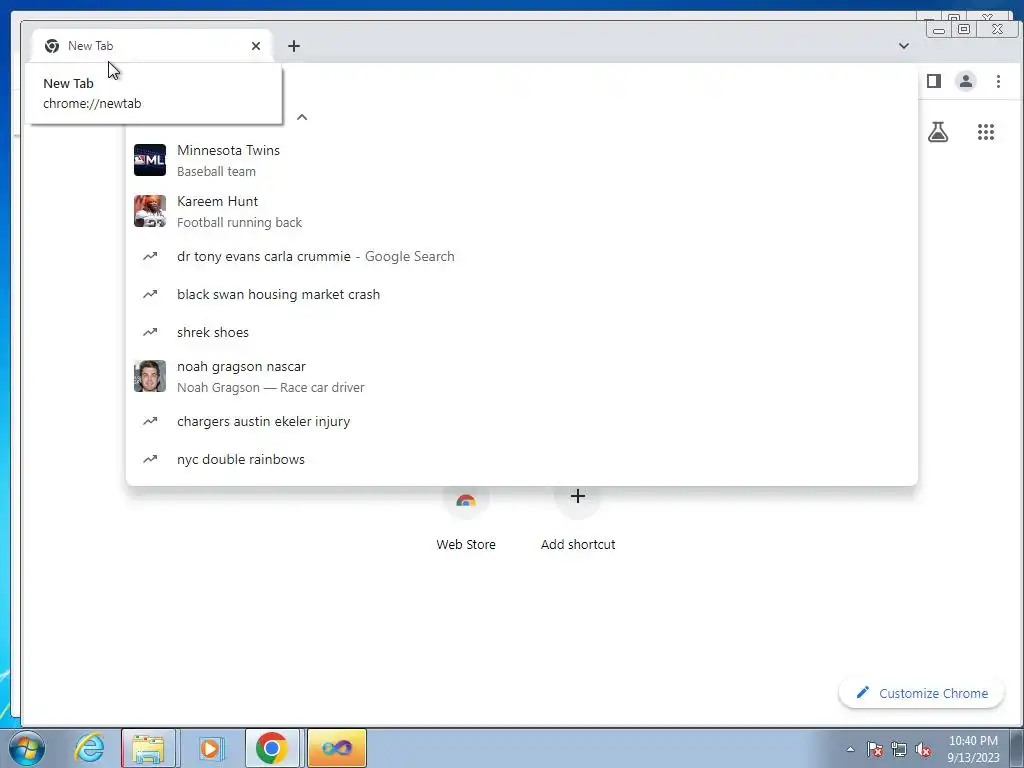Screen dimensions: 1024x768
Task: Click trending icon beside shrek shoes
Action: (150, 332)
